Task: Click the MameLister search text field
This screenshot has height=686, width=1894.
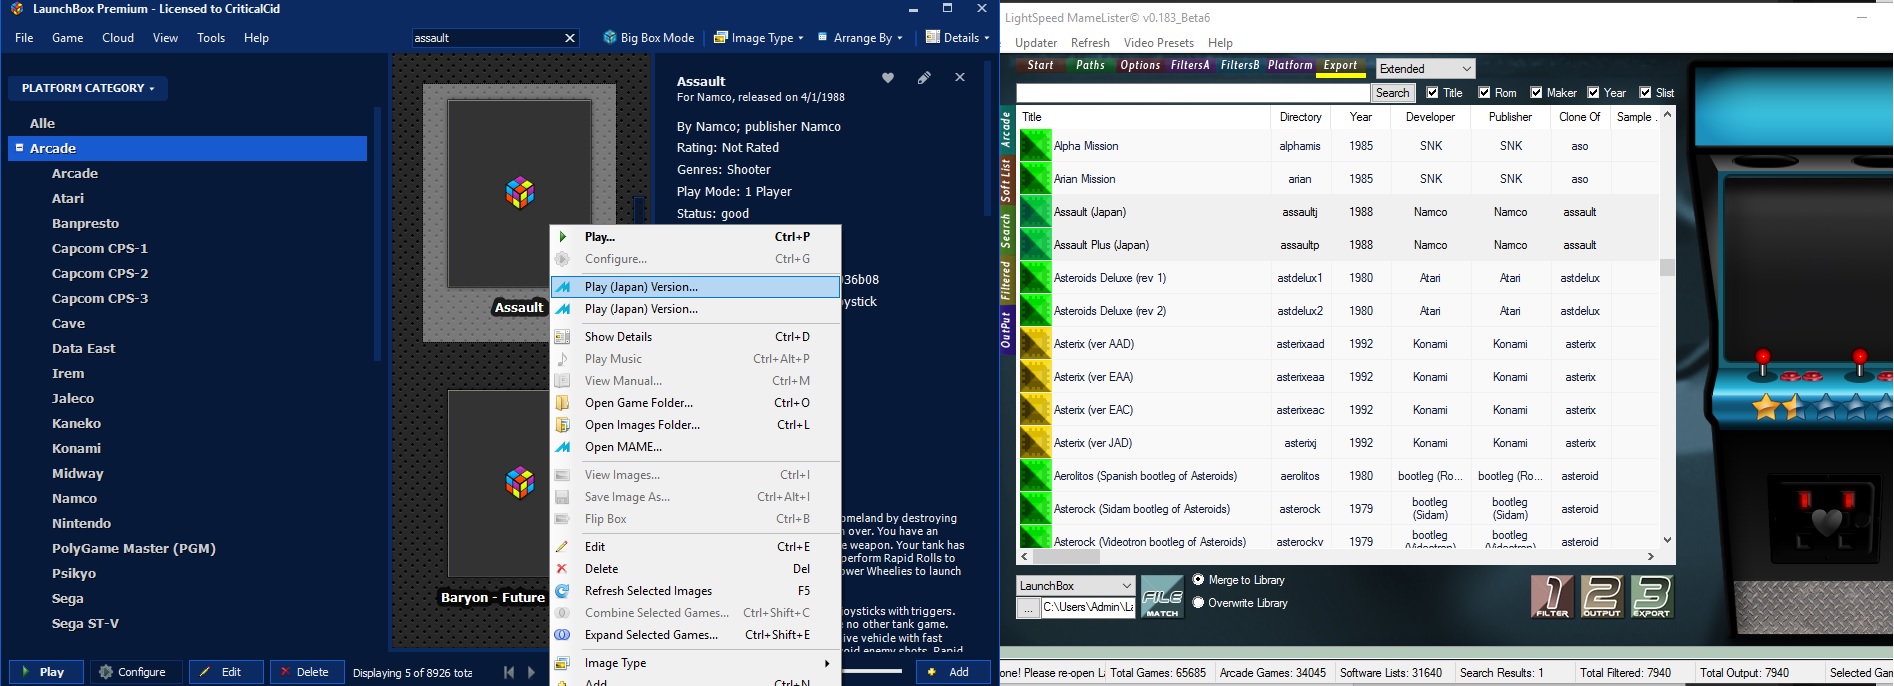Action: [1193, 93]
